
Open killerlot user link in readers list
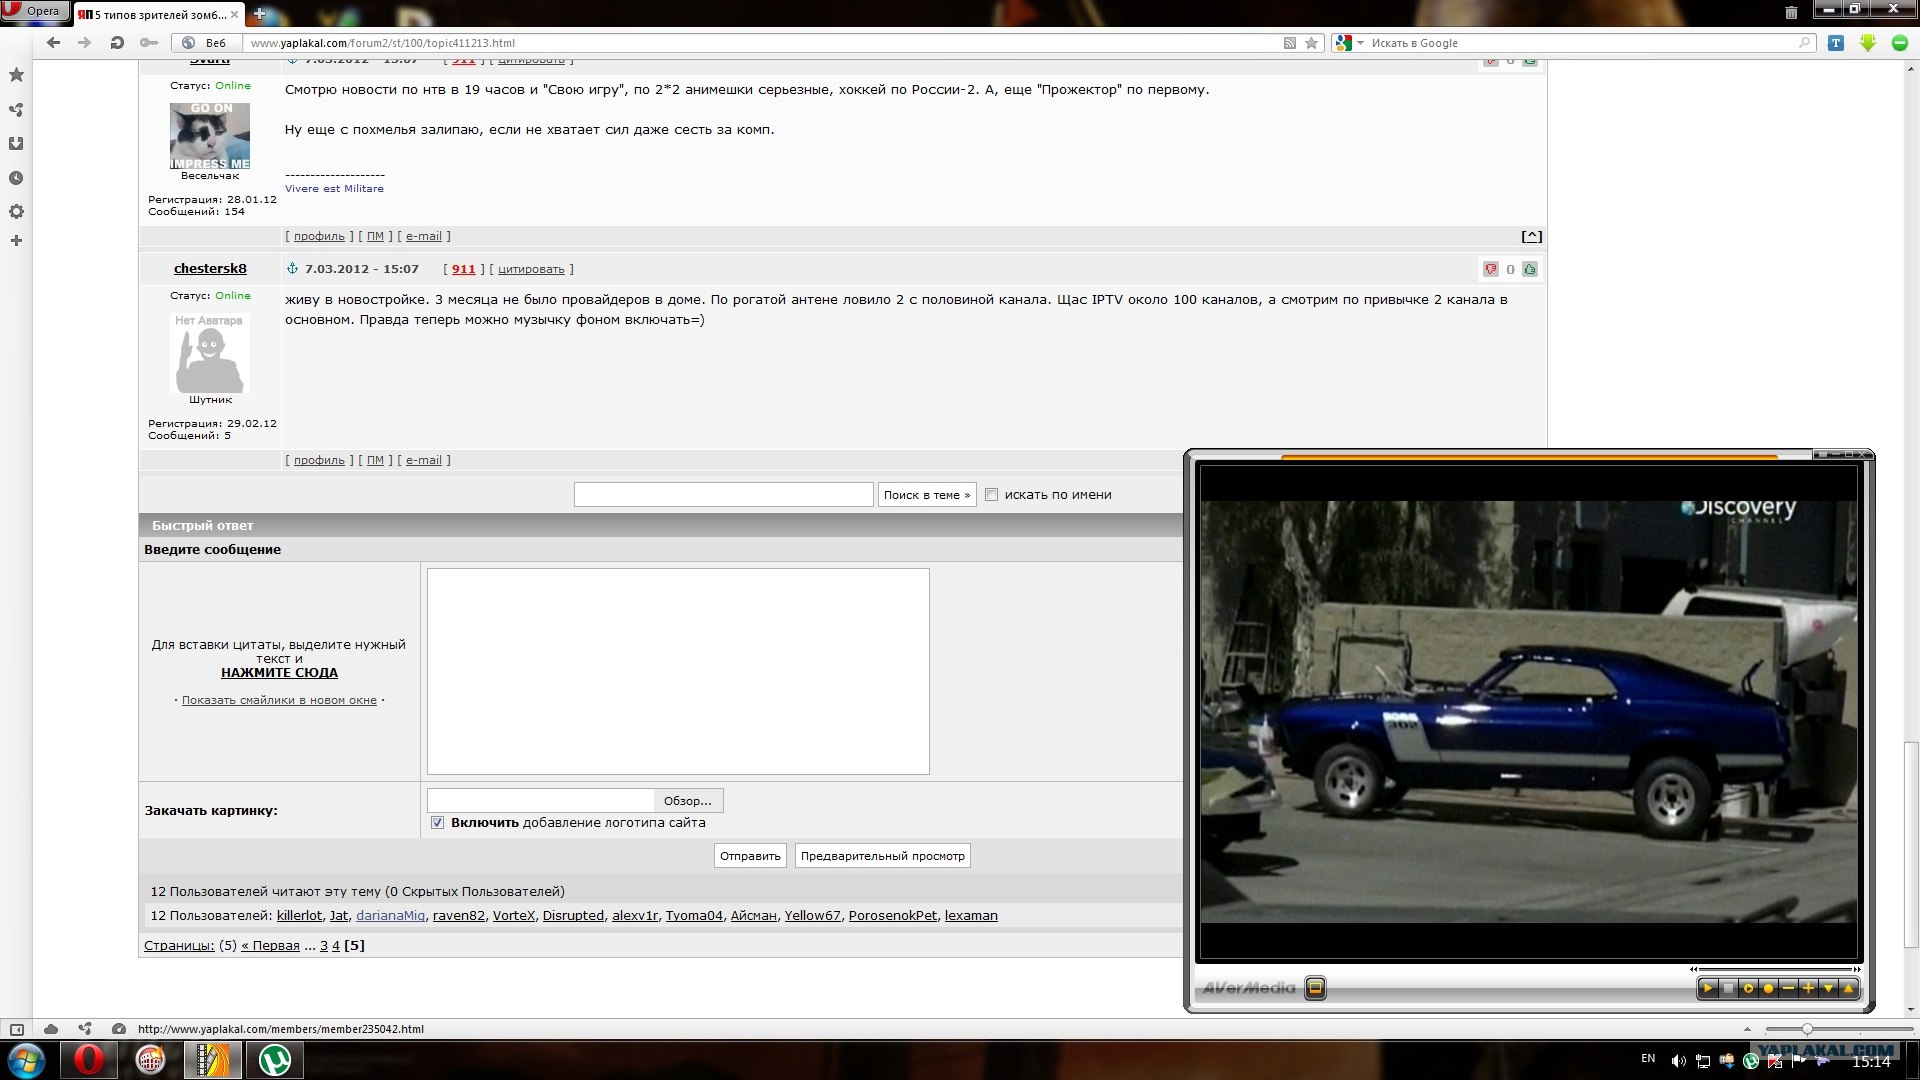click(x=300, y=915)
